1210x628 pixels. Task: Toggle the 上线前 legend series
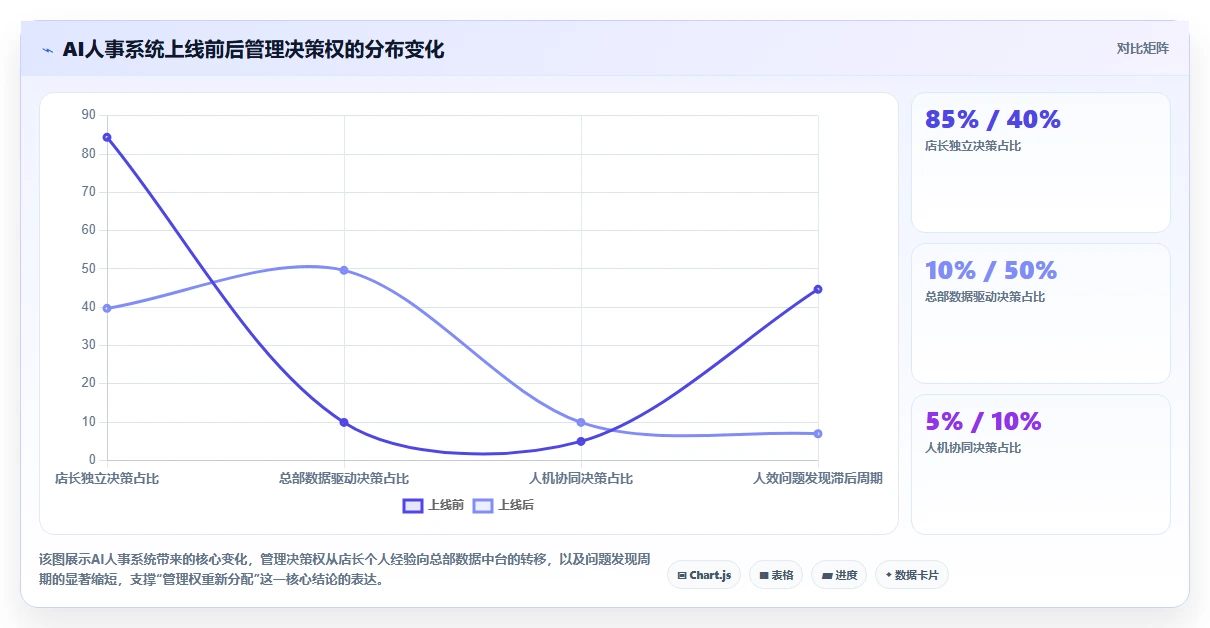[x=433, y=505]
